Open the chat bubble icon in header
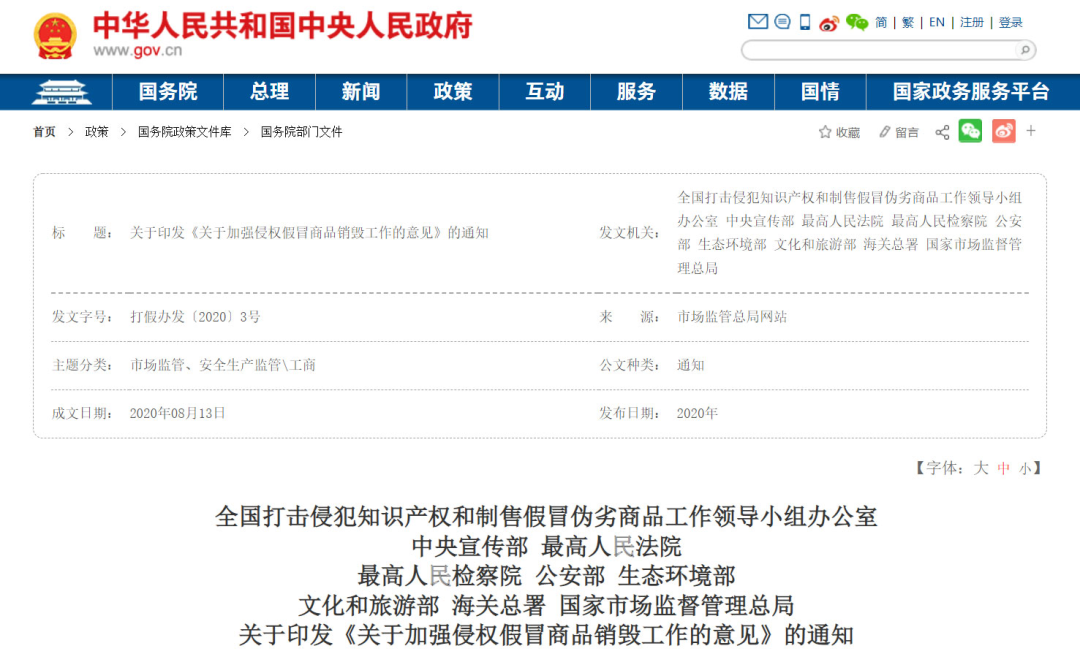Image resolution: width=1080 pixels, height=654 pixels. tap(782, 22)
